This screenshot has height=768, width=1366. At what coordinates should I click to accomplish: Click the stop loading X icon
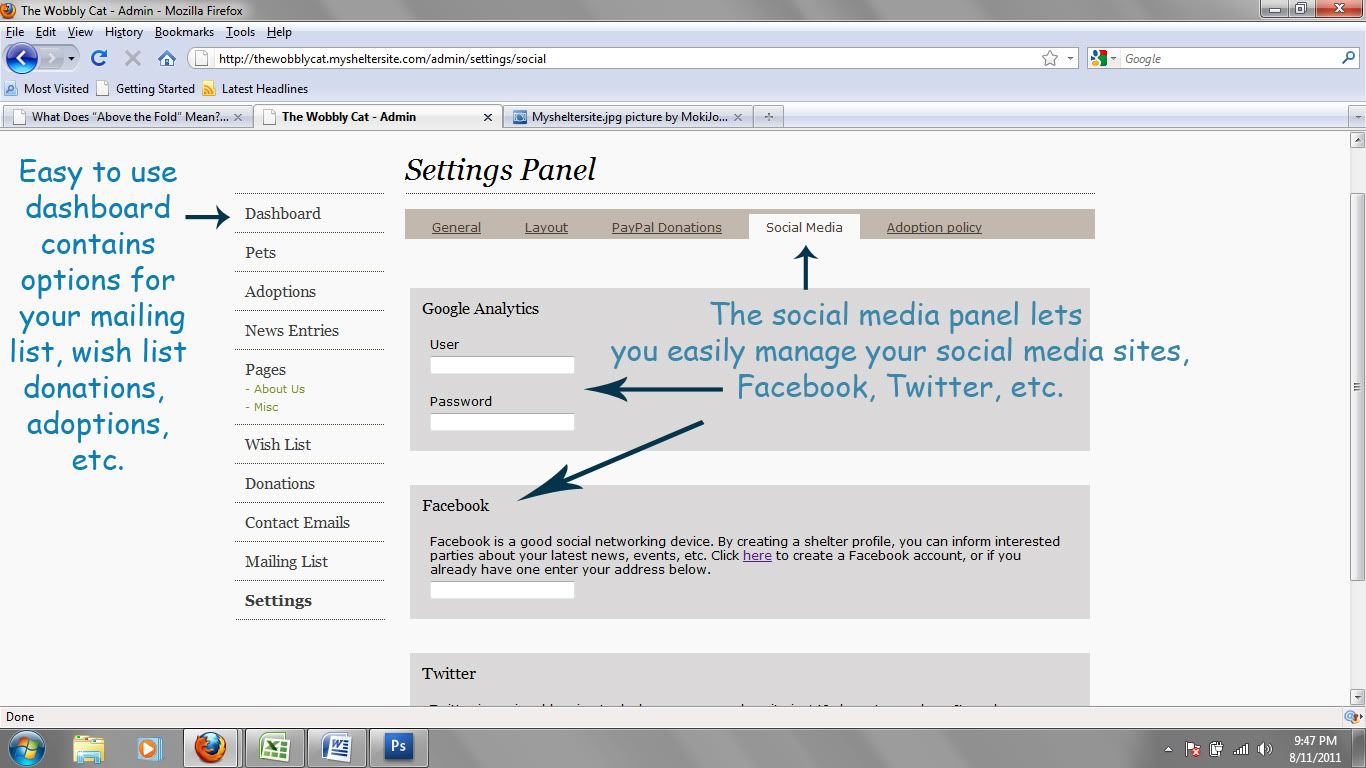click(132, 58)
